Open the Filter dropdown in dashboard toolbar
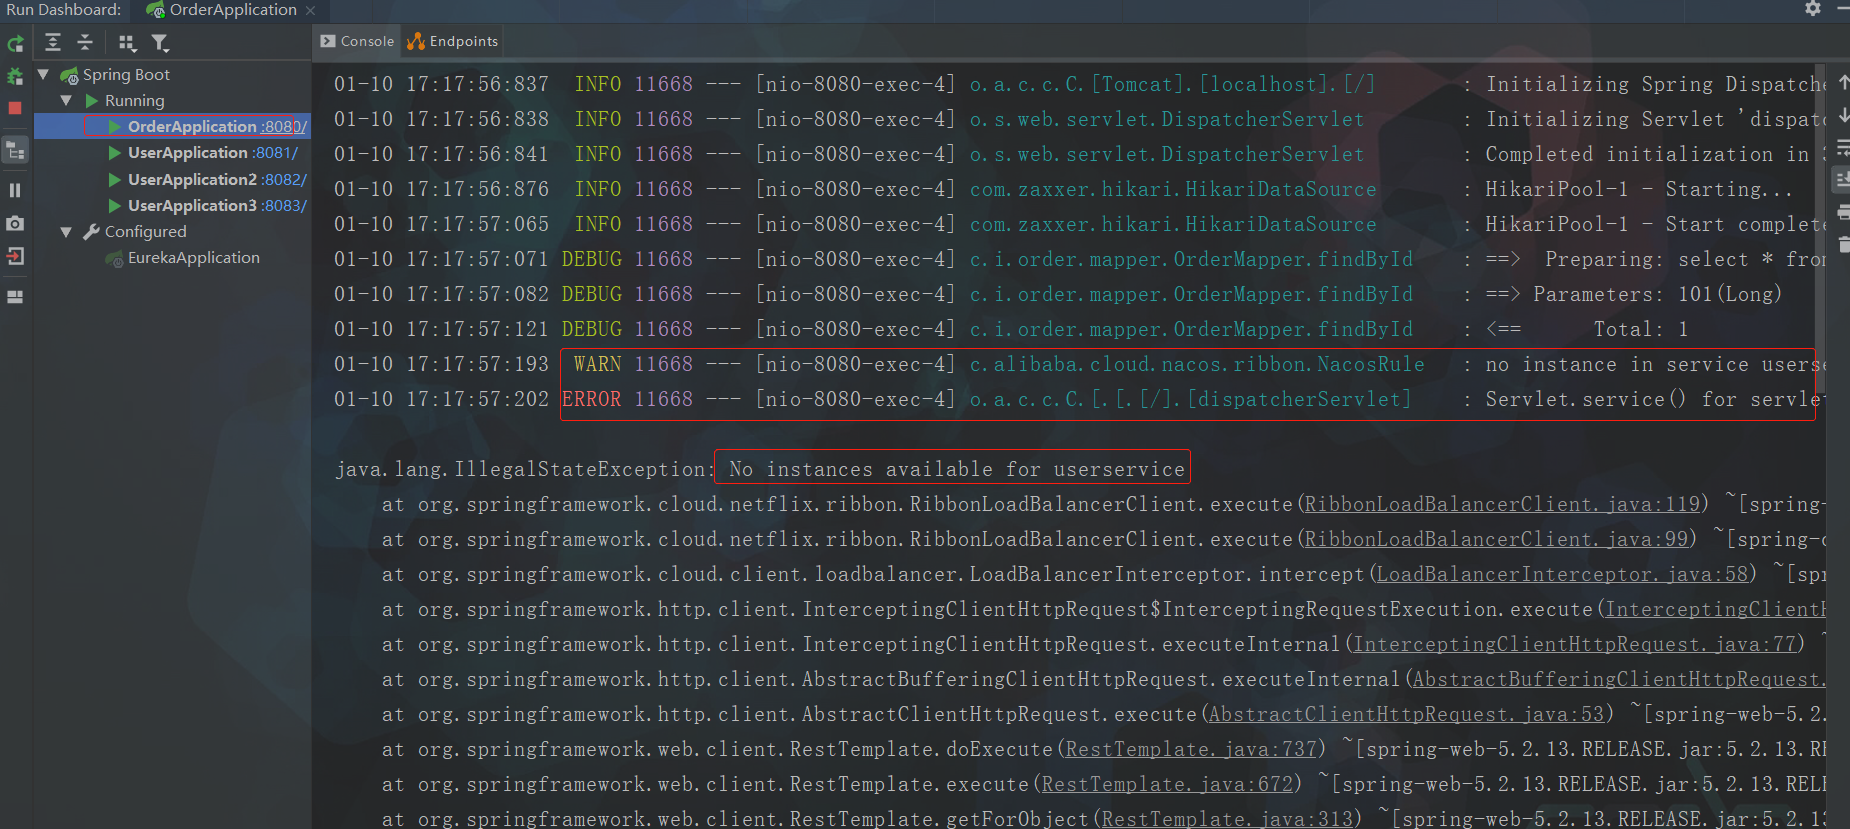This screenshot has height=829, width=1850. click(160, 43)
